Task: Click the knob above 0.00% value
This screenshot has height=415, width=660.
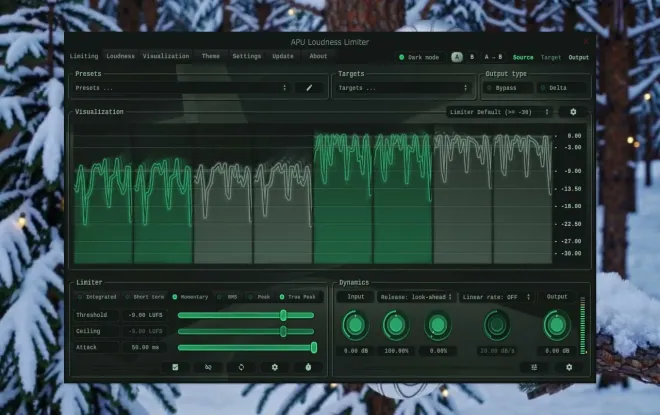Action: 438,325
